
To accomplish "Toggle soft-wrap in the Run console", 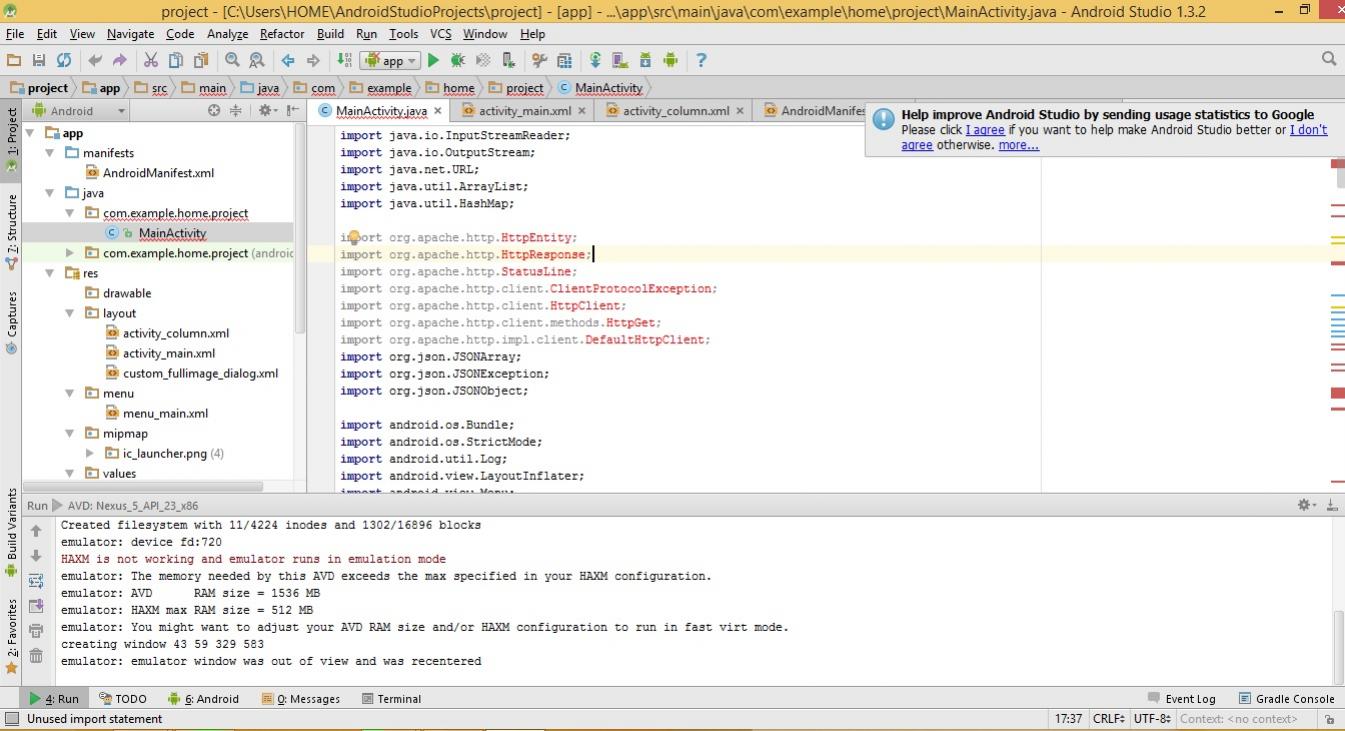I will [36, 581].
